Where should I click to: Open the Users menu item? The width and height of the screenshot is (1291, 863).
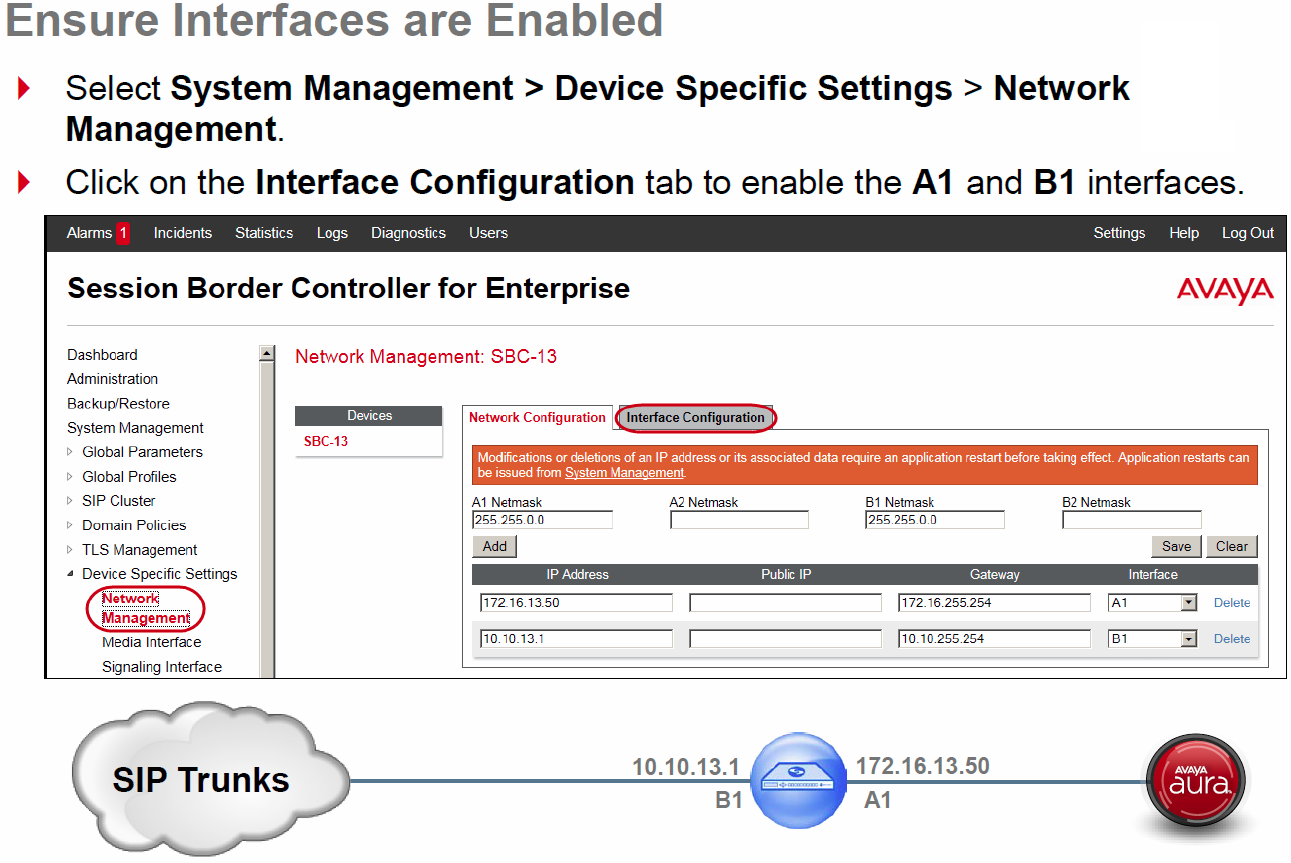[x=488, y=233]
